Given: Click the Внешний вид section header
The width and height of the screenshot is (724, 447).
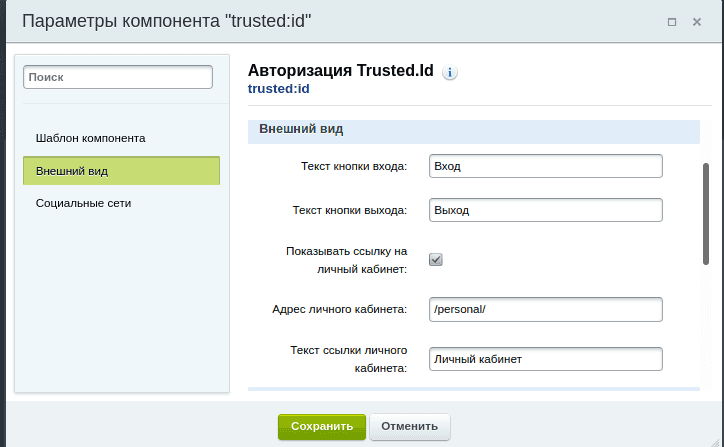Looking at the screenshot, I should click(x=474, y=132).
